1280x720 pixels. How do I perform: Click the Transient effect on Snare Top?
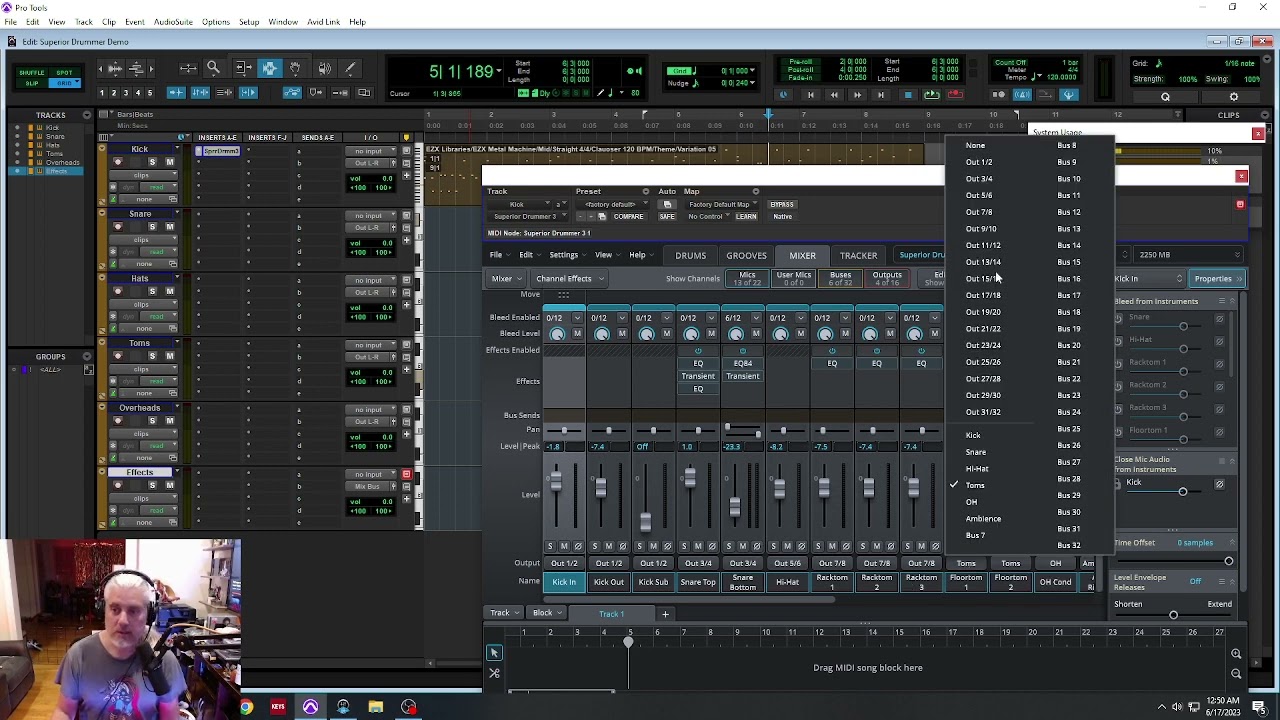tap(698, 376)
